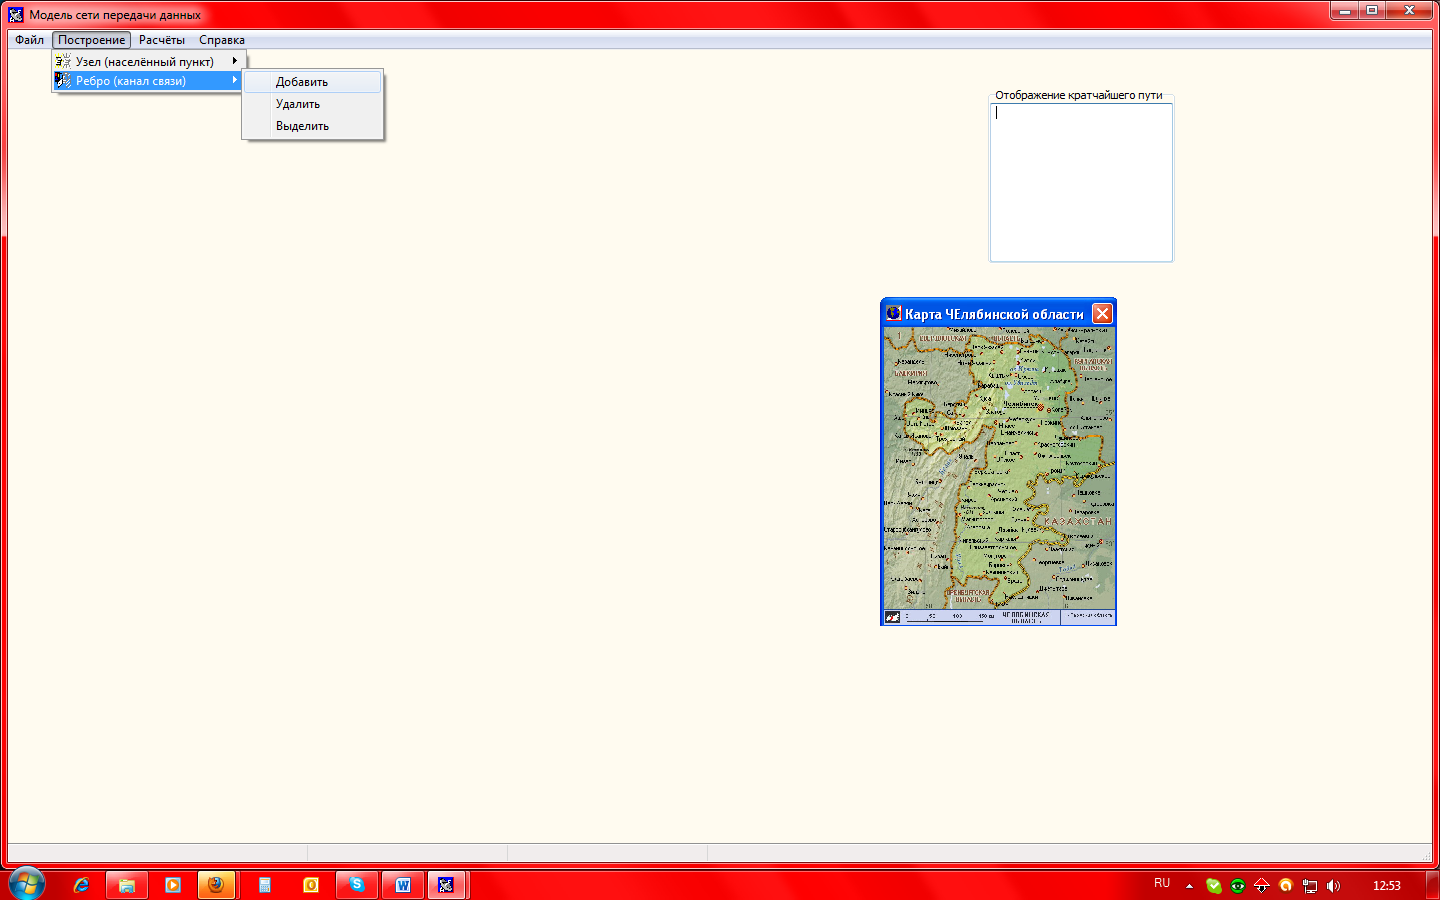
Task: Open the Файл menu
Action: pos(29,40)
